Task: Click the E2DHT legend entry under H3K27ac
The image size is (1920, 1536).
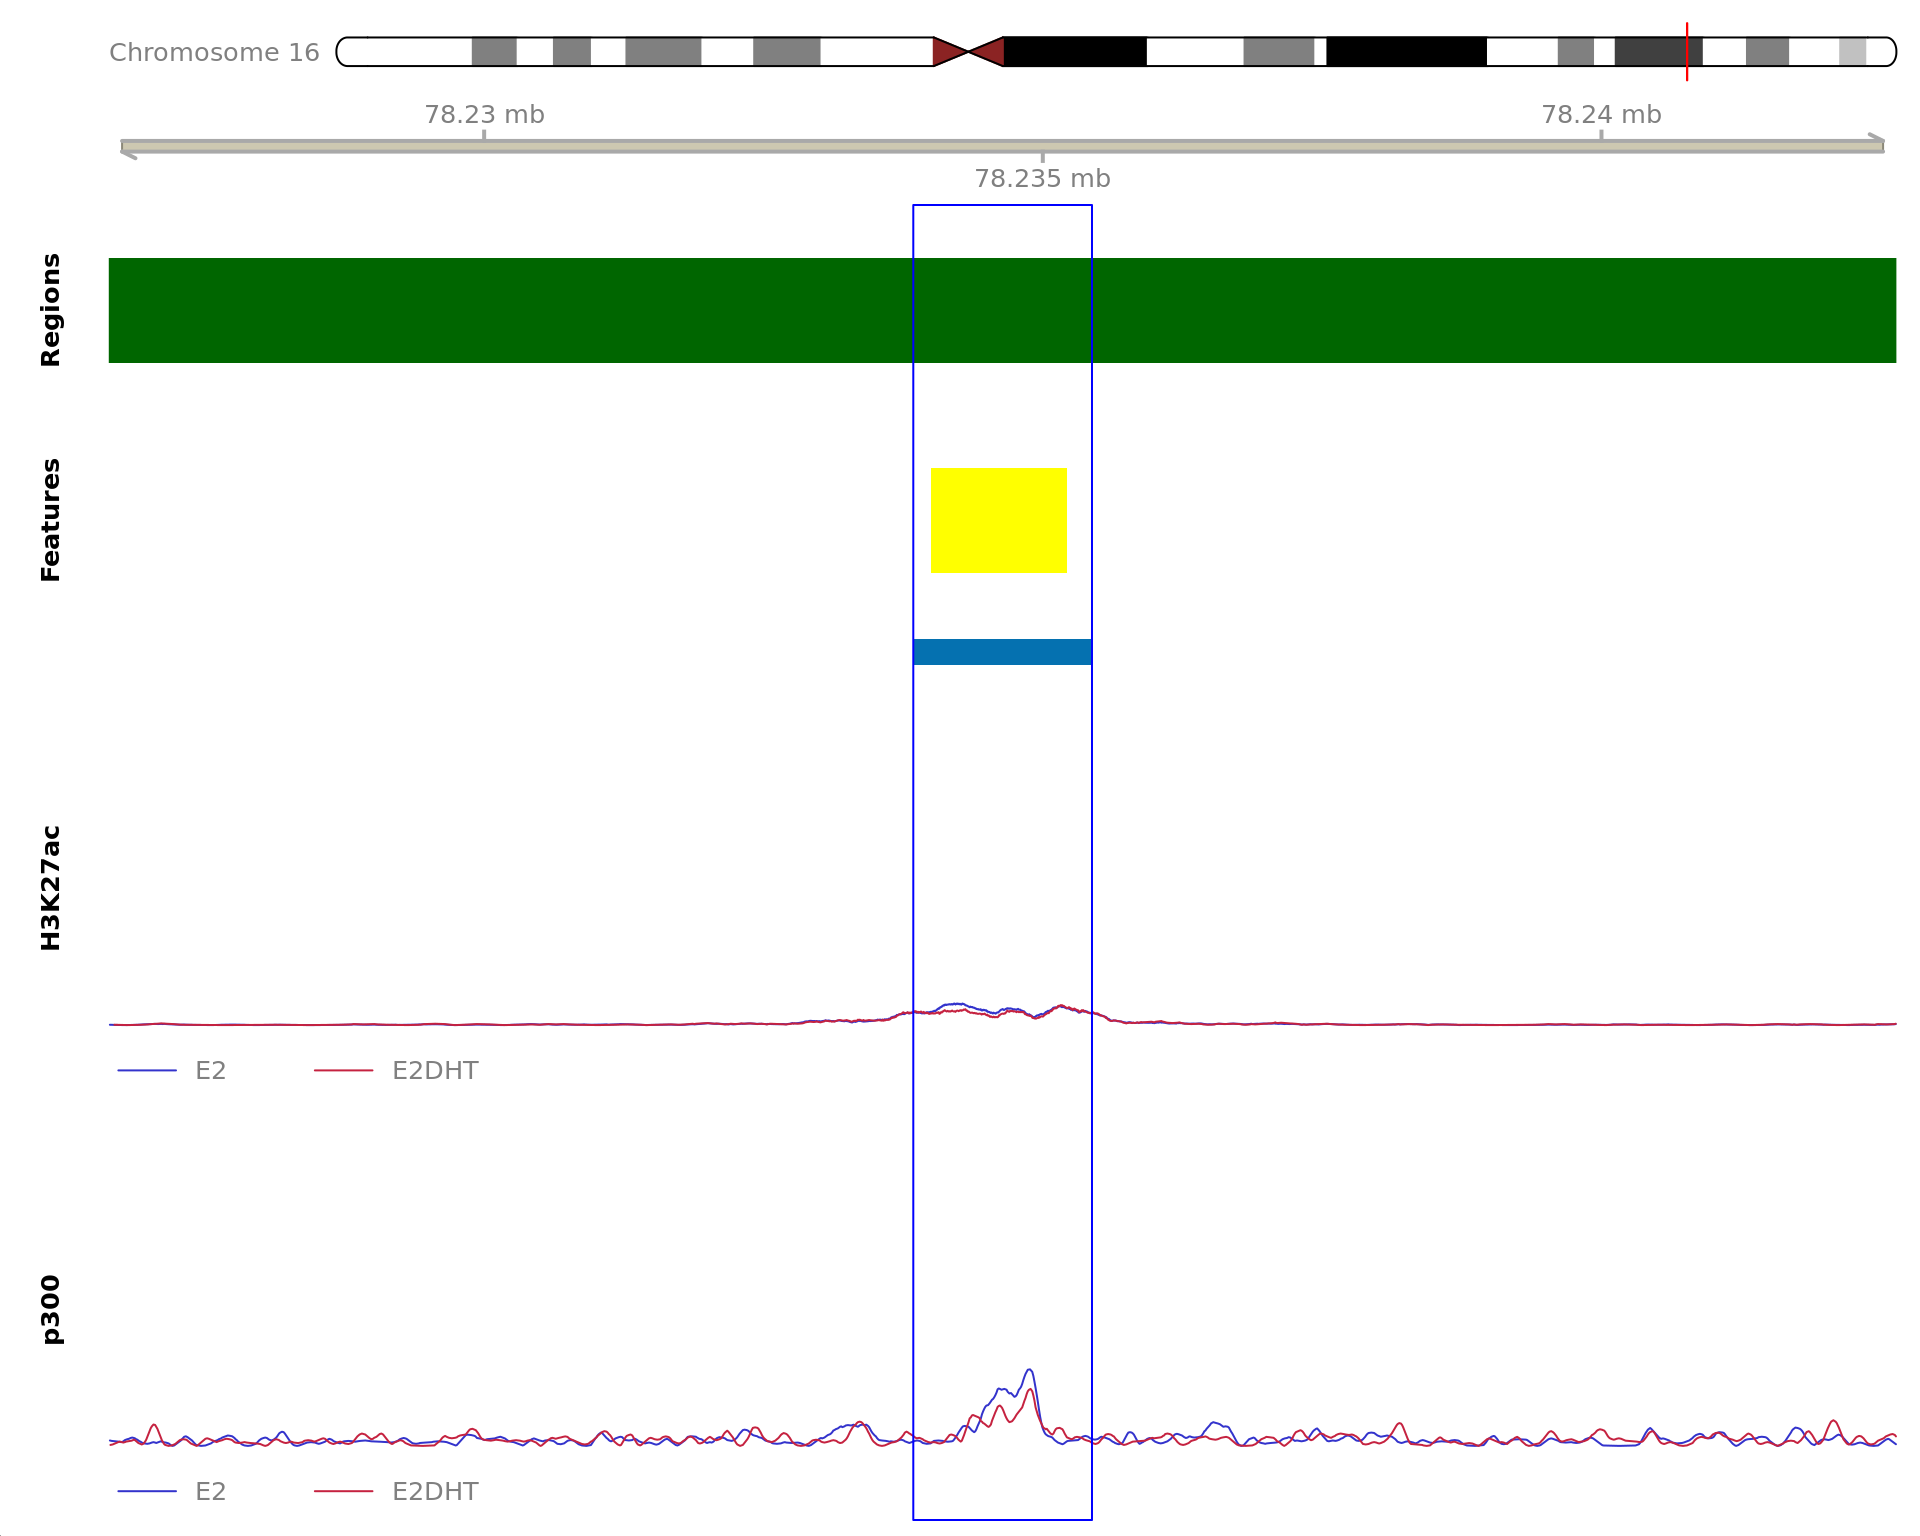Action: tap(396, 1071)
